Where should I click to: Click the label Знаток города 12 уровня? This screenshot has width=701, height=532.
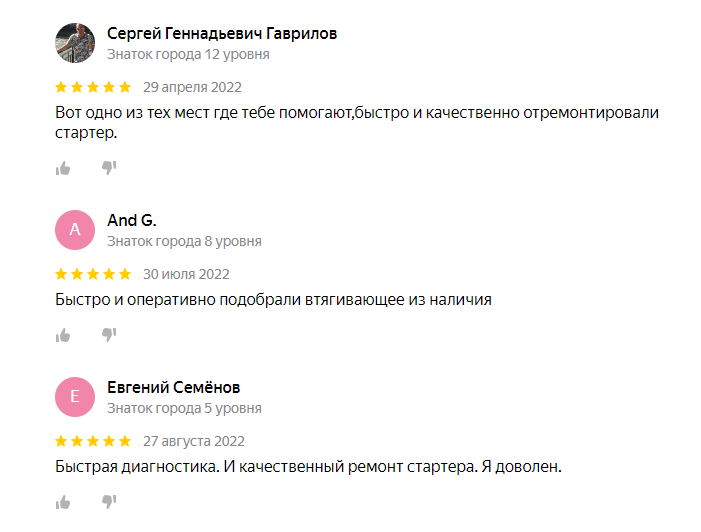click(x=188, y=55)
